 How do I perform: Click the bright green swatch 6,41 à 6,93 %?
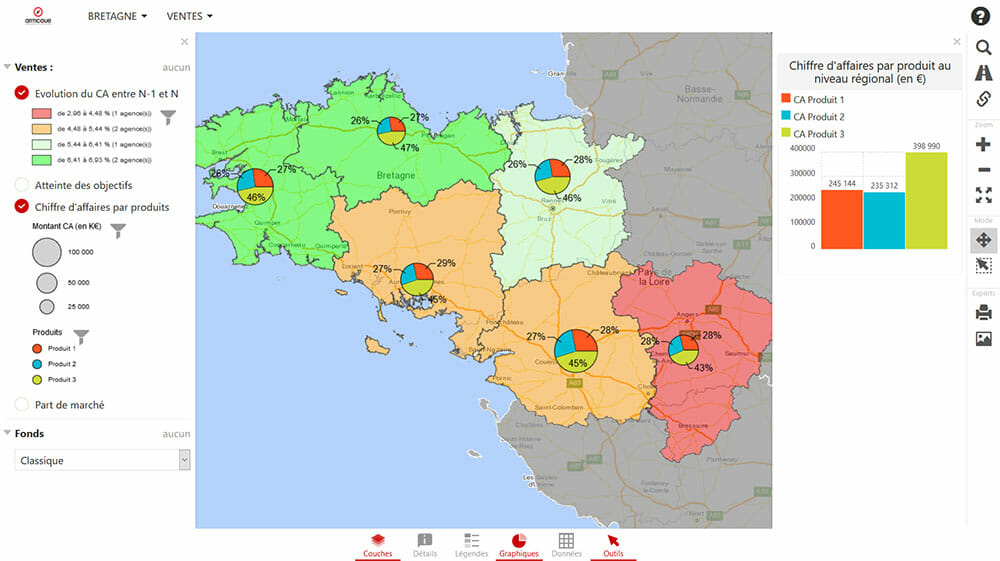click(41, 160)
